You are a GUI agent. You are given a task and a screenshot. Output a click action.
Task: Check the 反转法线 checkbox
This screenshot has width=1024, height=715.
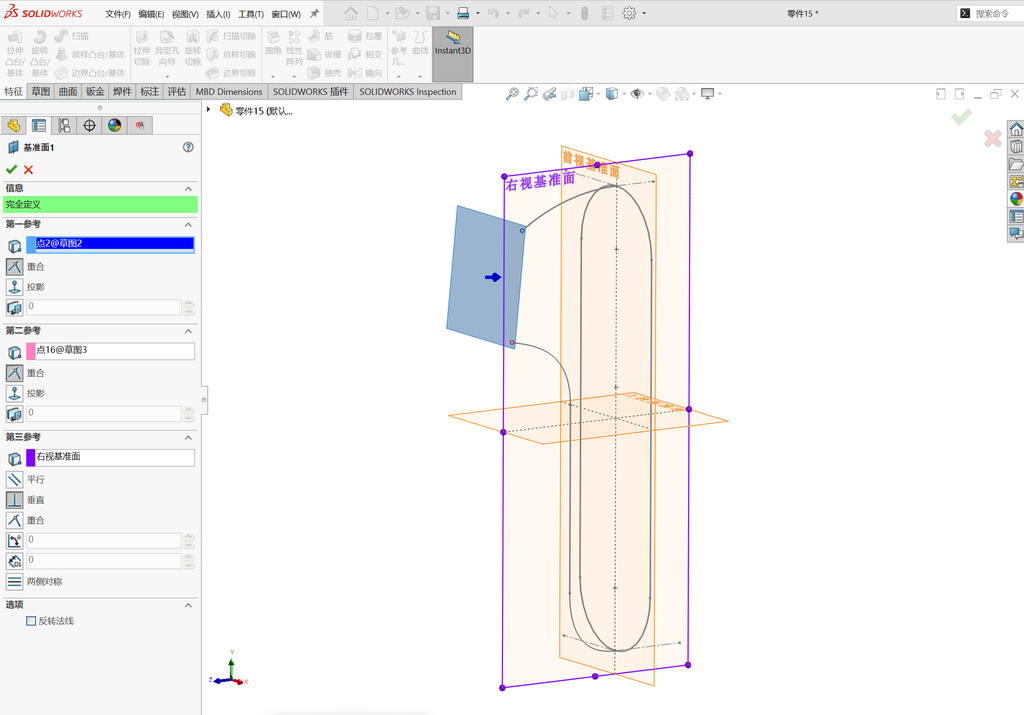coord(31,621)
